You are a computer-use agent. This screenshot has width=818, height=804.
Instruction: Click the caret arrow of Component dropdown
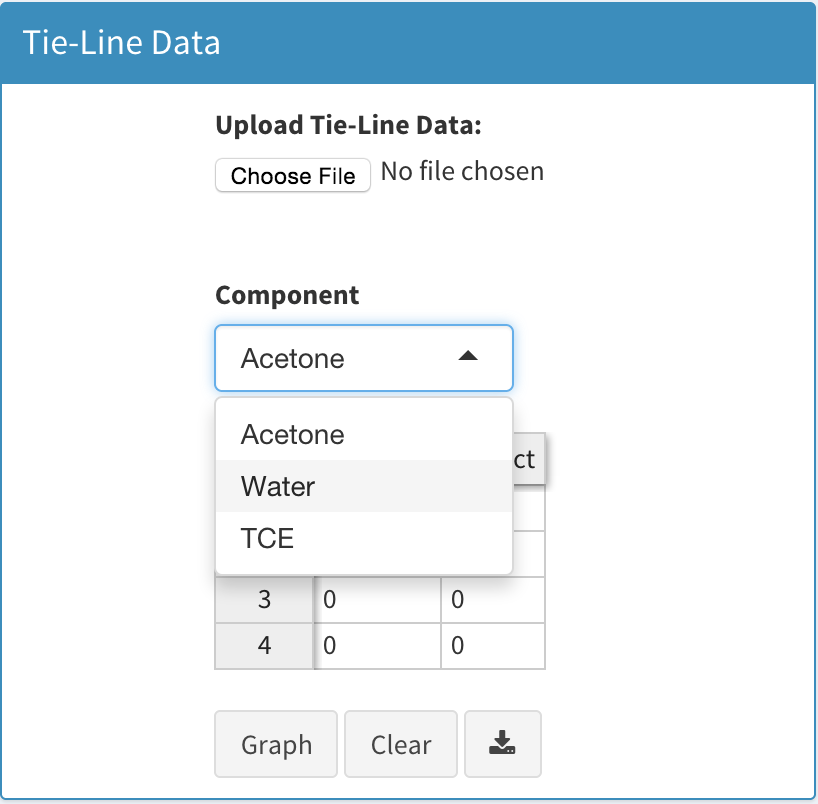[467, 357]
